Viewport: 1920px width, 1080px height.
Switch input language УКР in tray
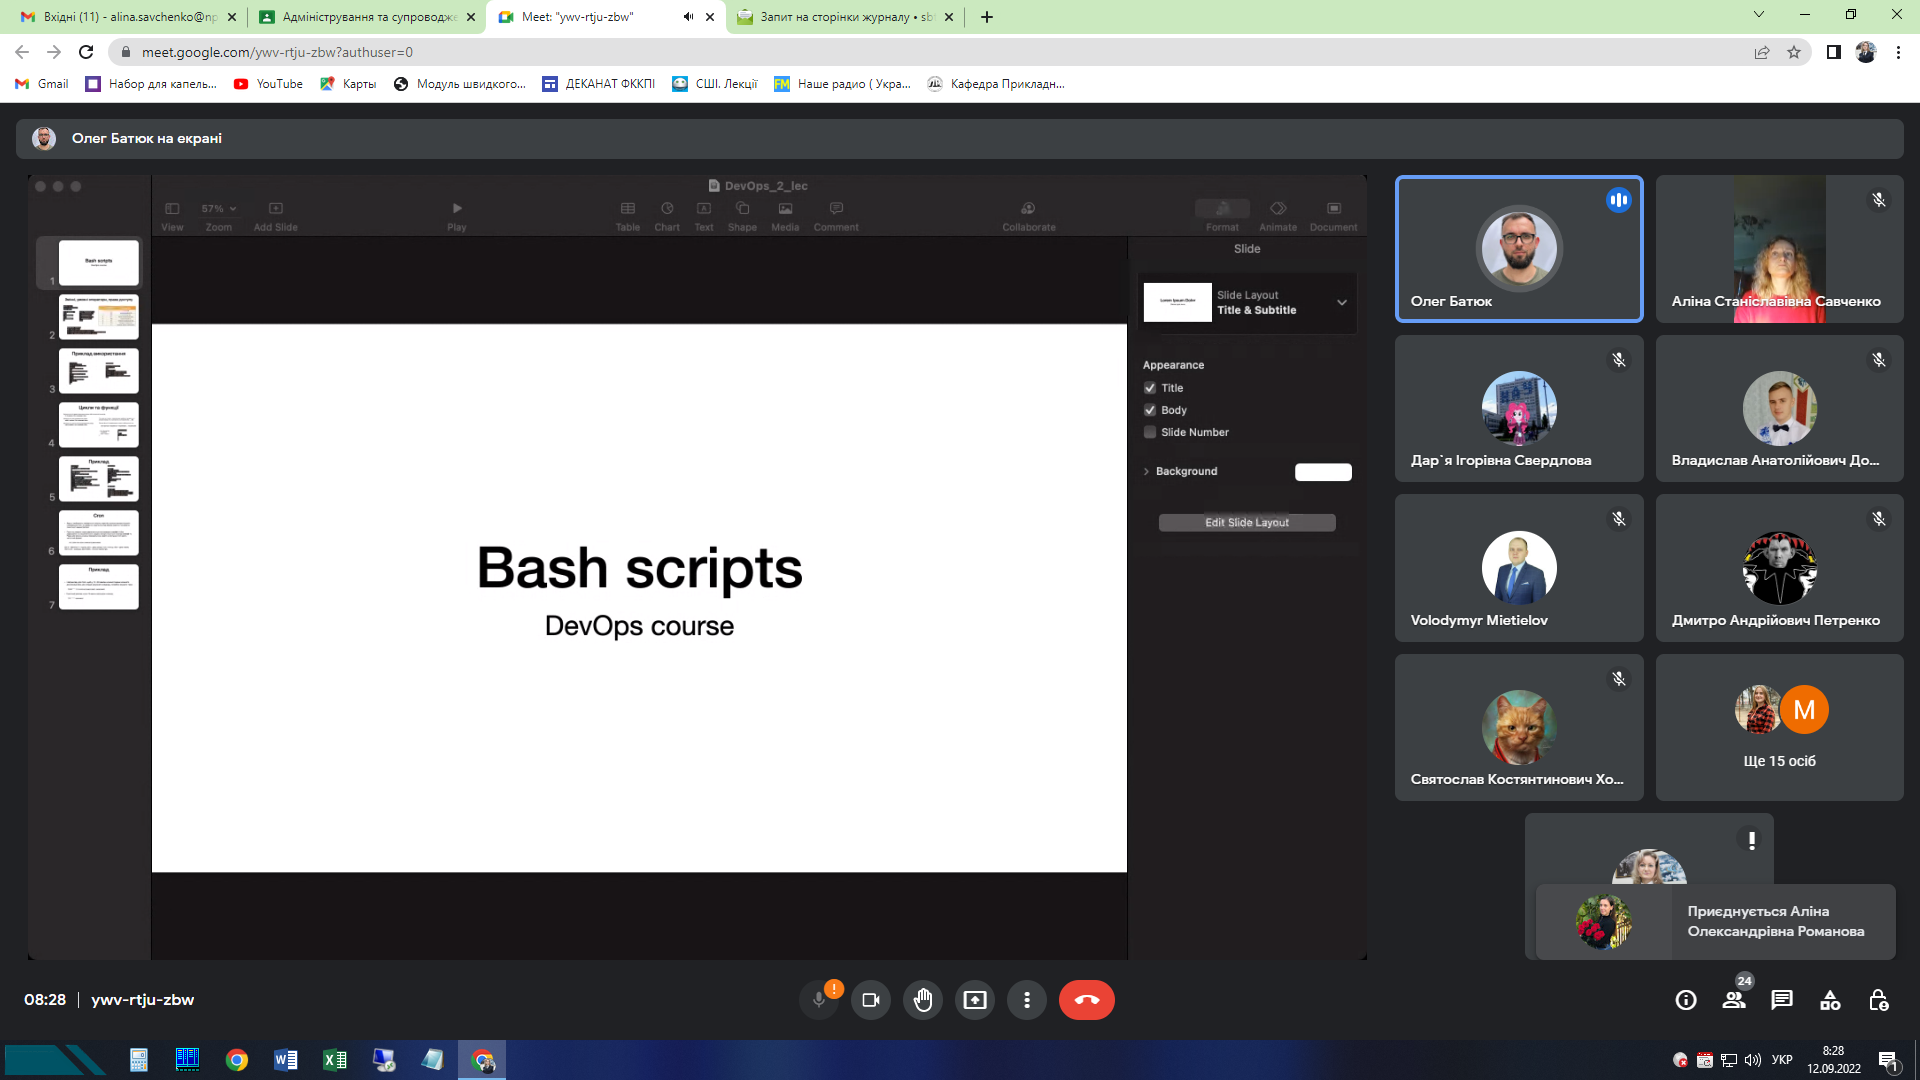(1782, 1060)
